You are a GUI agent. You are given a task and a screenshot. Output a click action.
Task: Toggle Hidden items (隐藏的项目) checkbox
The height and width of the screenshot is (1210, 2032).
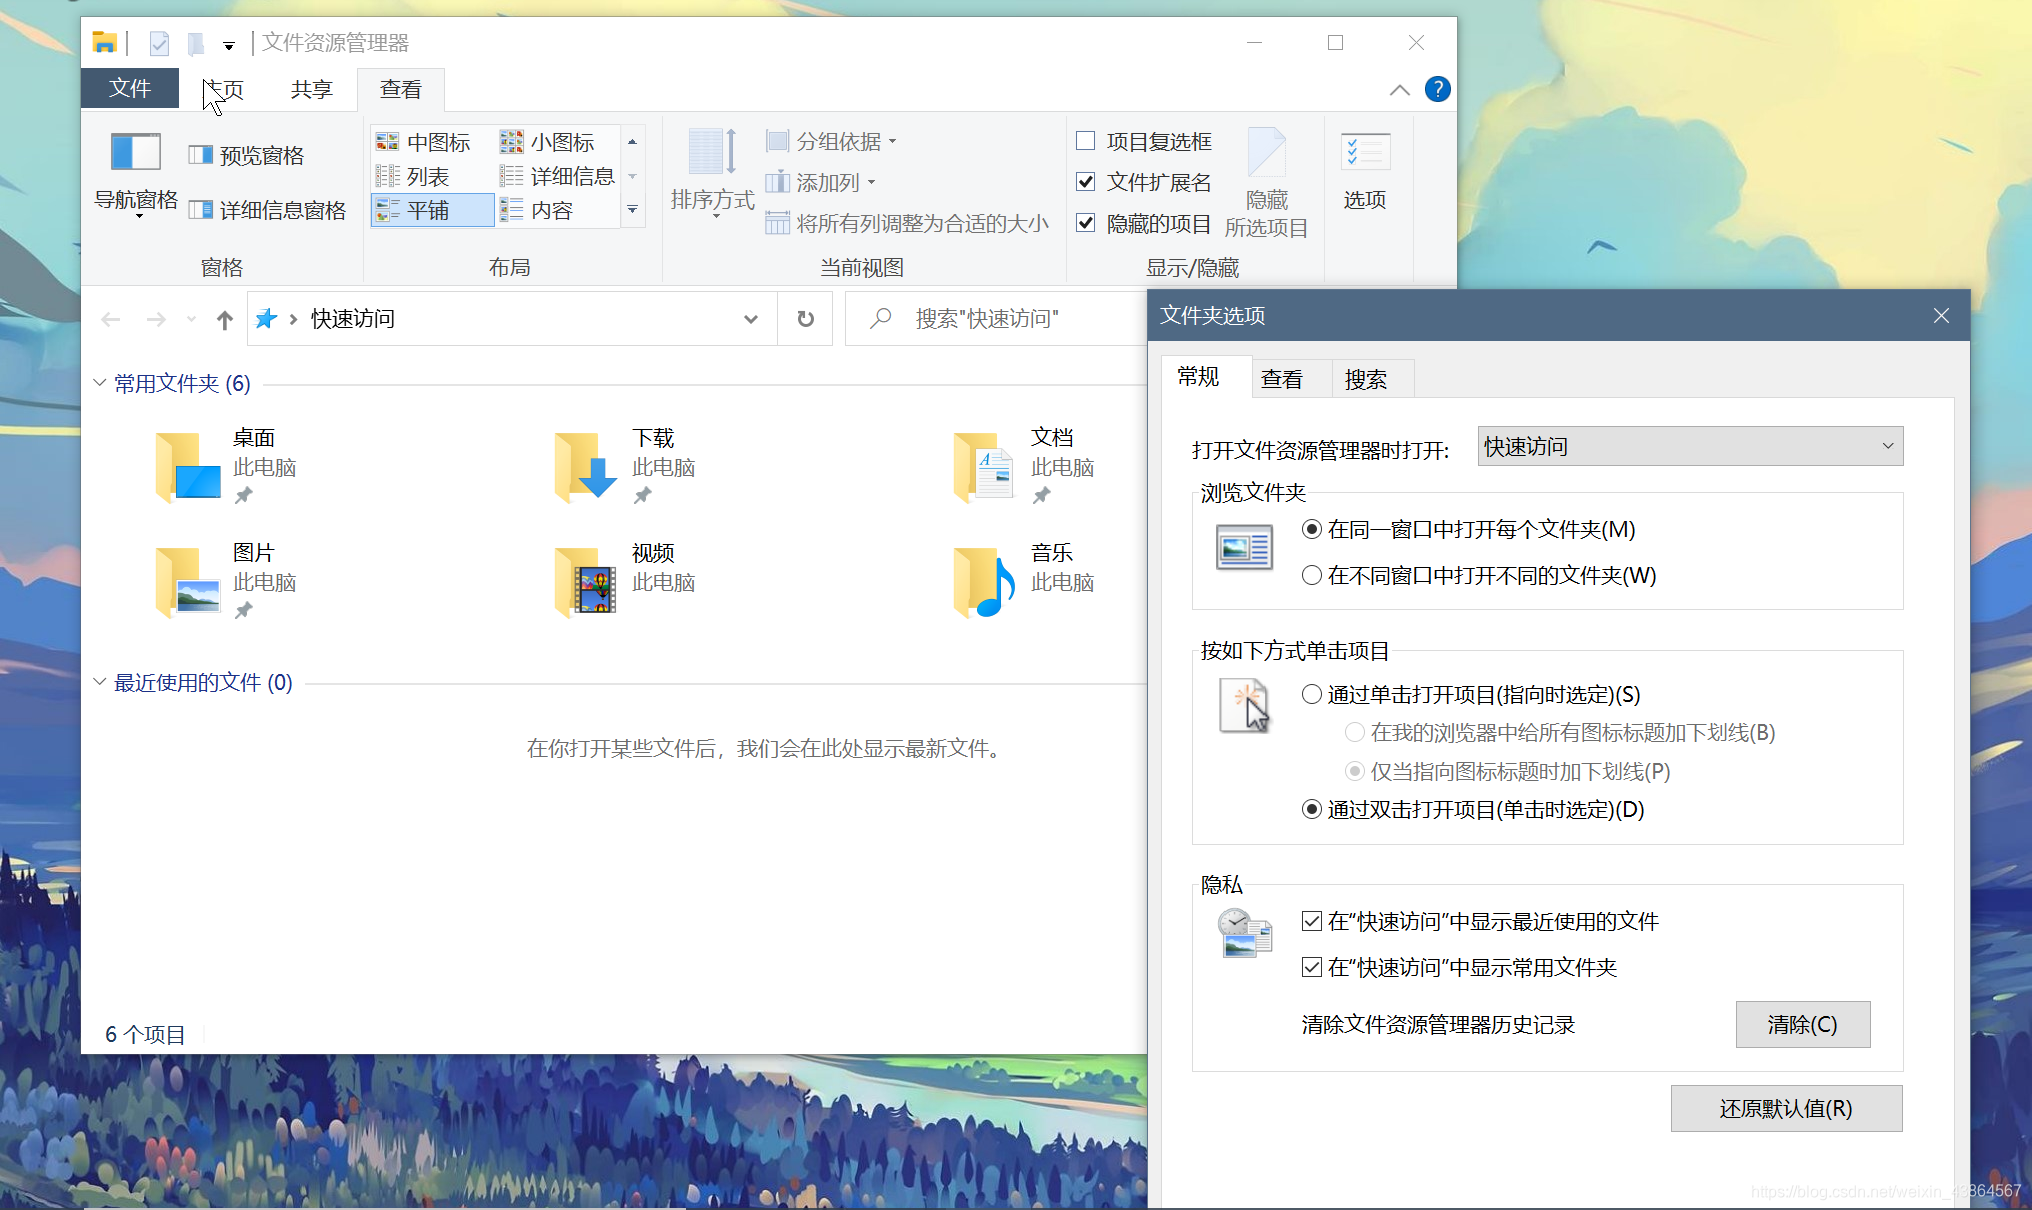click(1144, 223)
